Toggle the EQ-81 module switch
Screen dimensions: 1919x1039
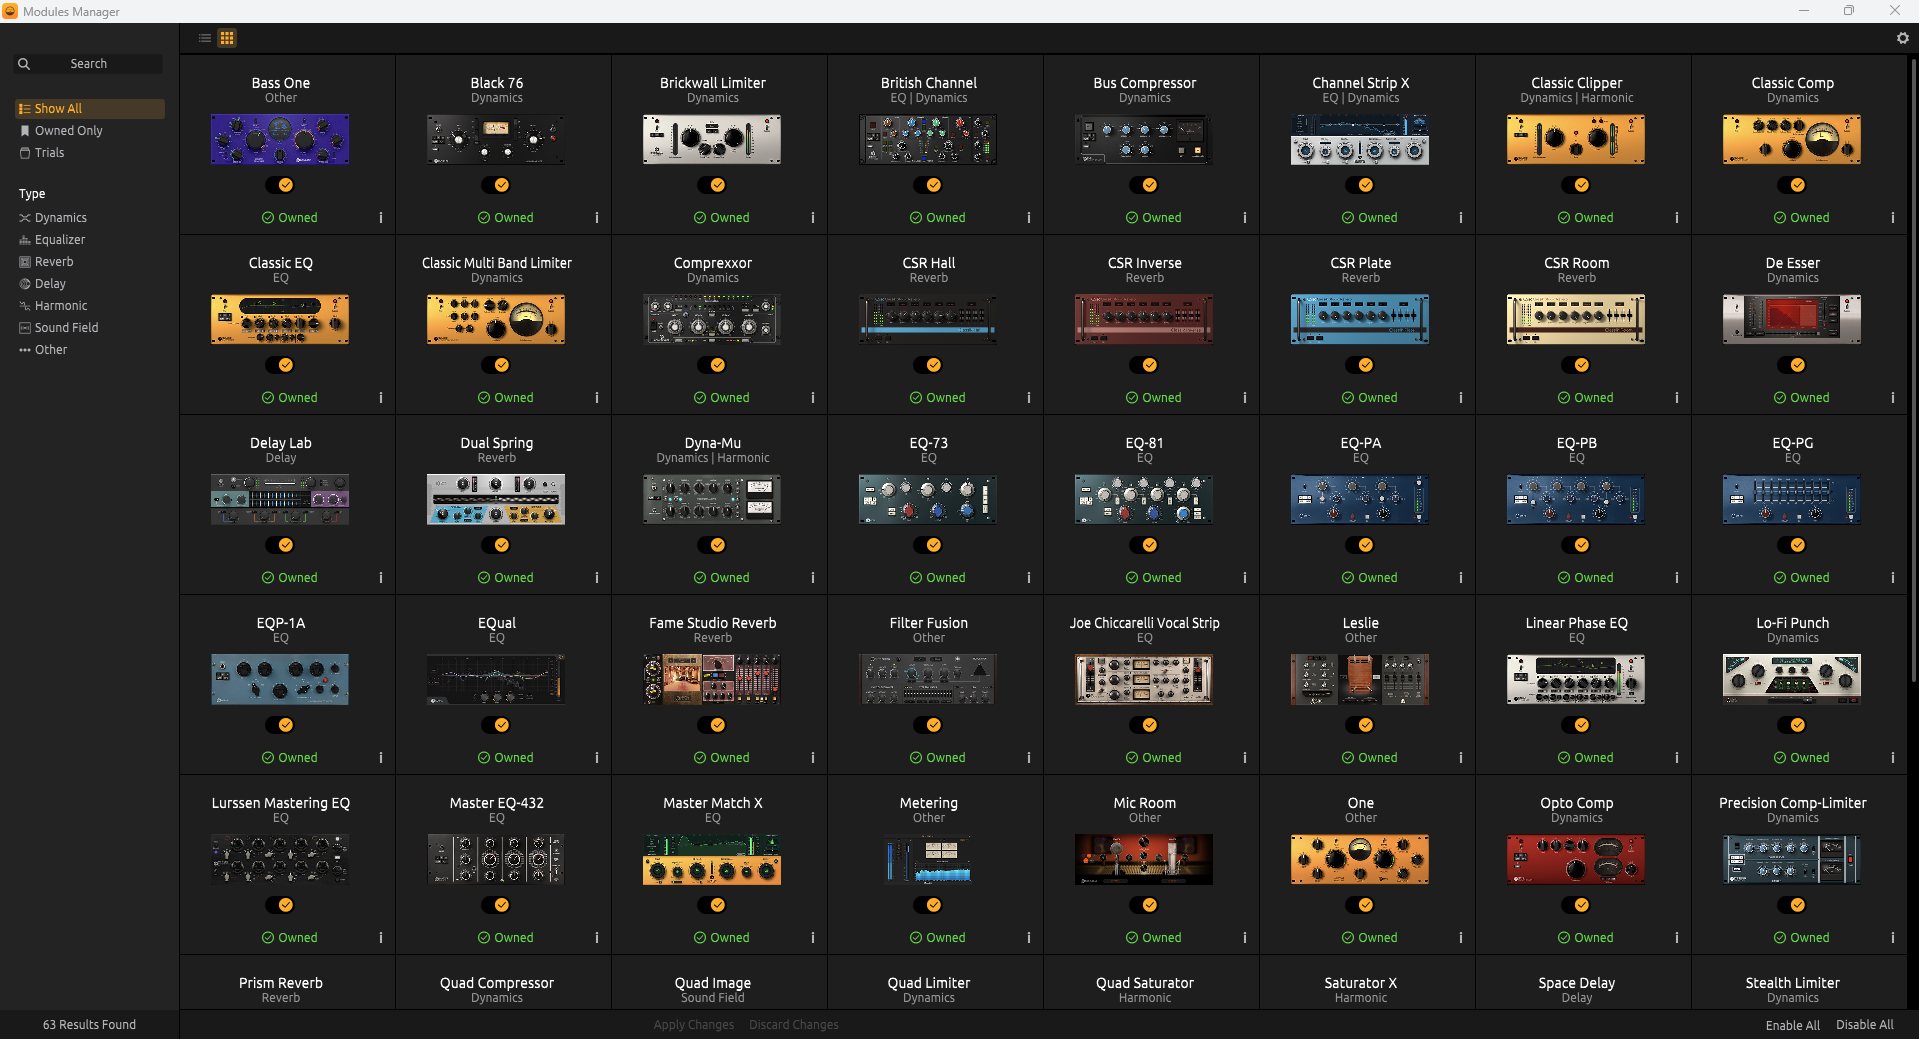[1144, 545]
